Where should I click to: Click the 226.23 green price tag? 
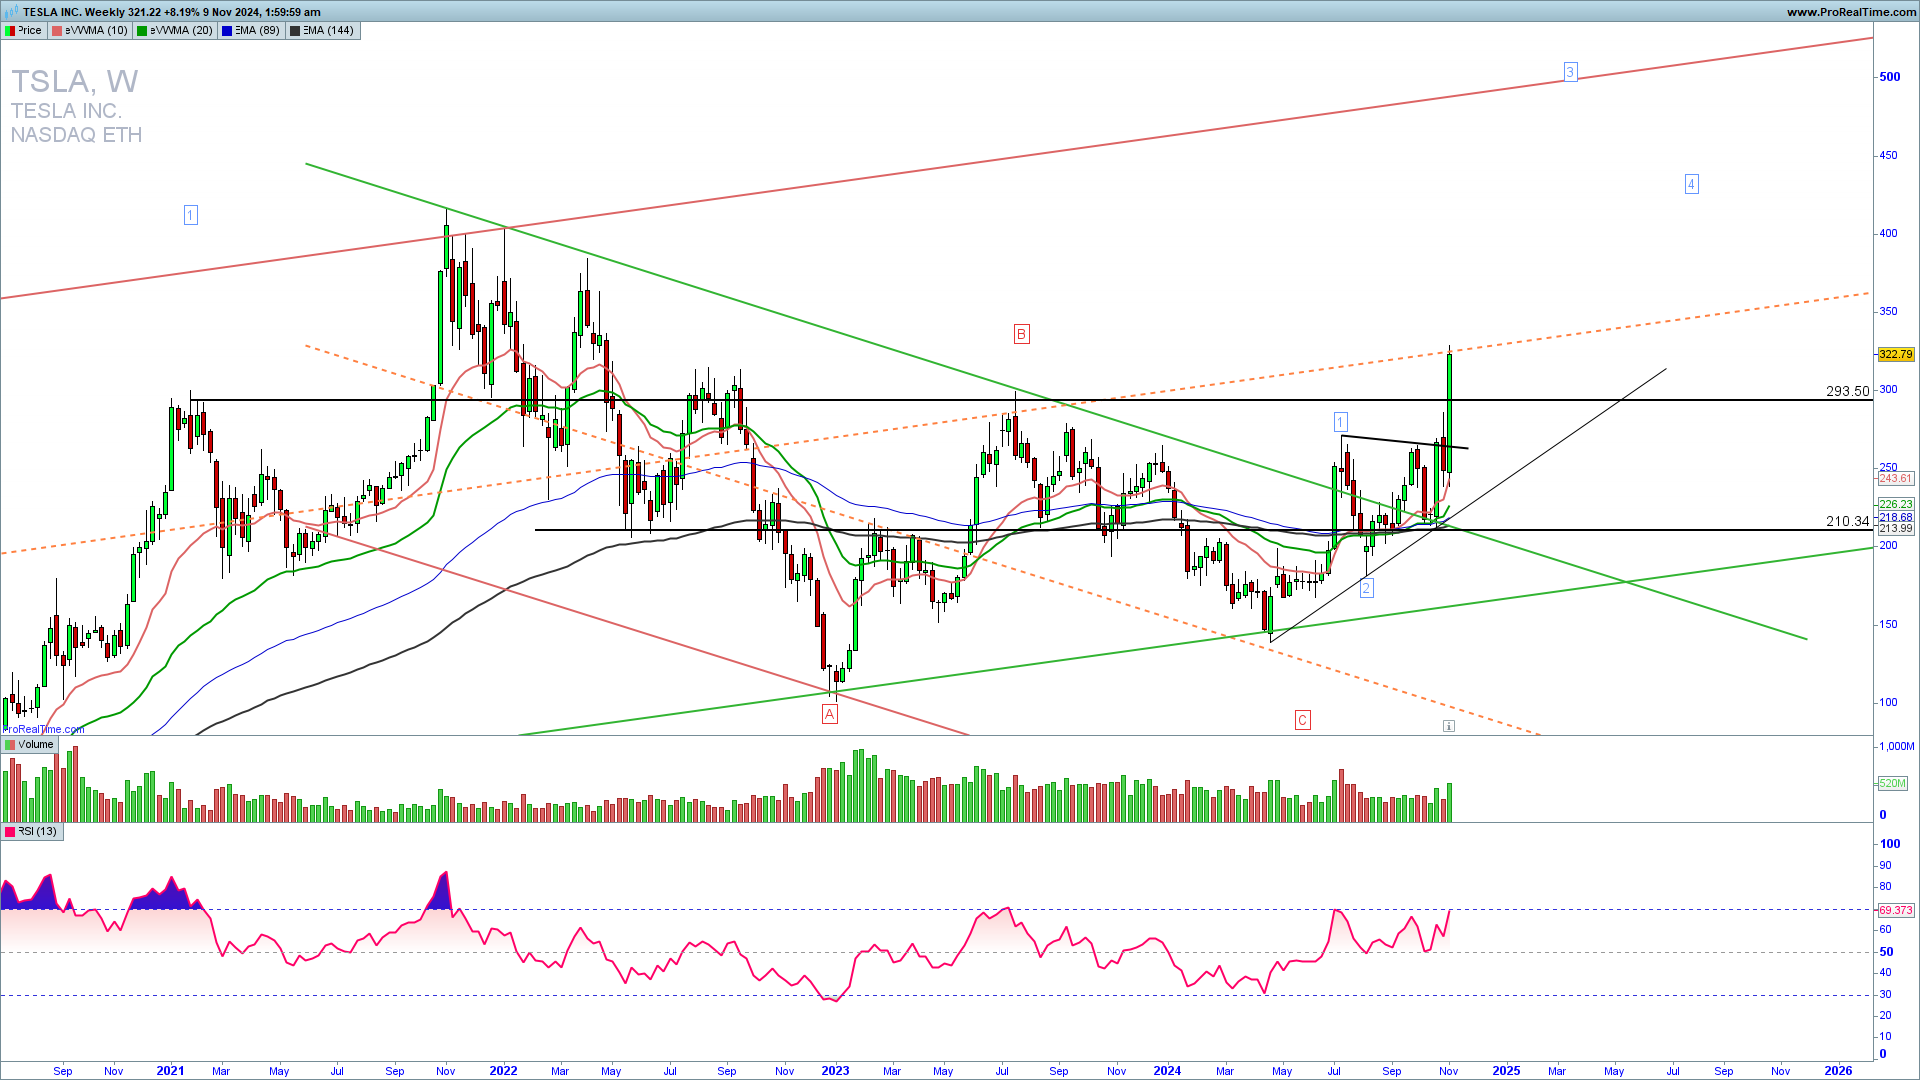coord(1895,504)
